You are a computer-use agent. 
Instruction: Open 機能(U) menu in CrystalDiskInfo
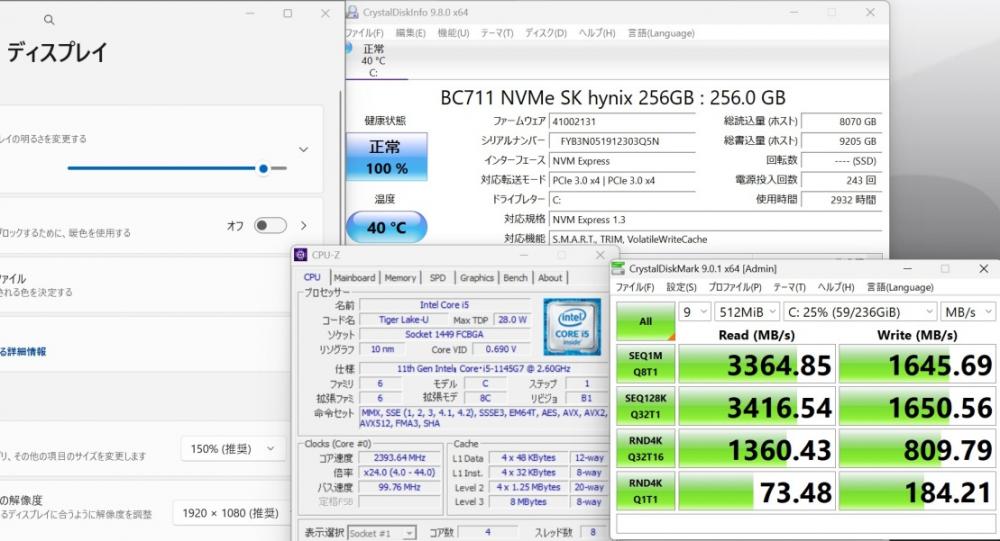(x=453, y=33)
